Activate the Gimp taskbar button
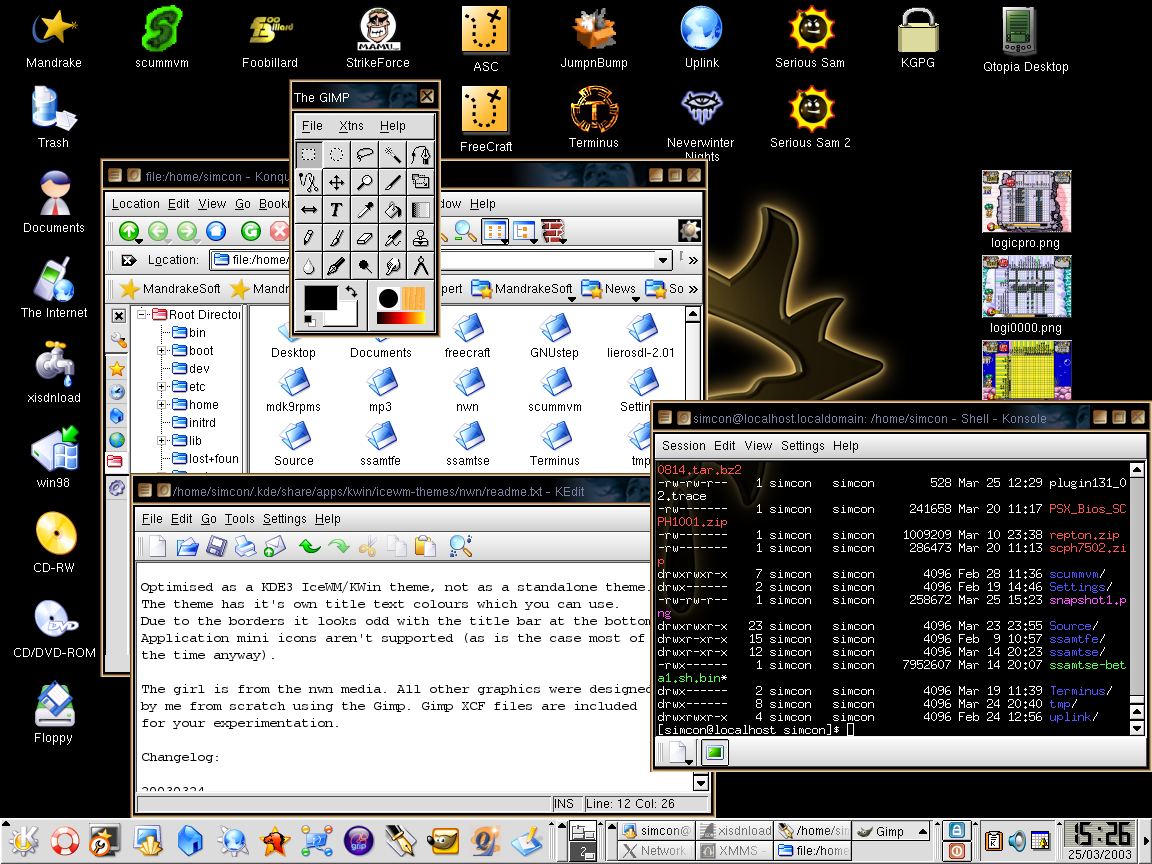The height and width of the screenshot is (864, 1152). (890, 831)
